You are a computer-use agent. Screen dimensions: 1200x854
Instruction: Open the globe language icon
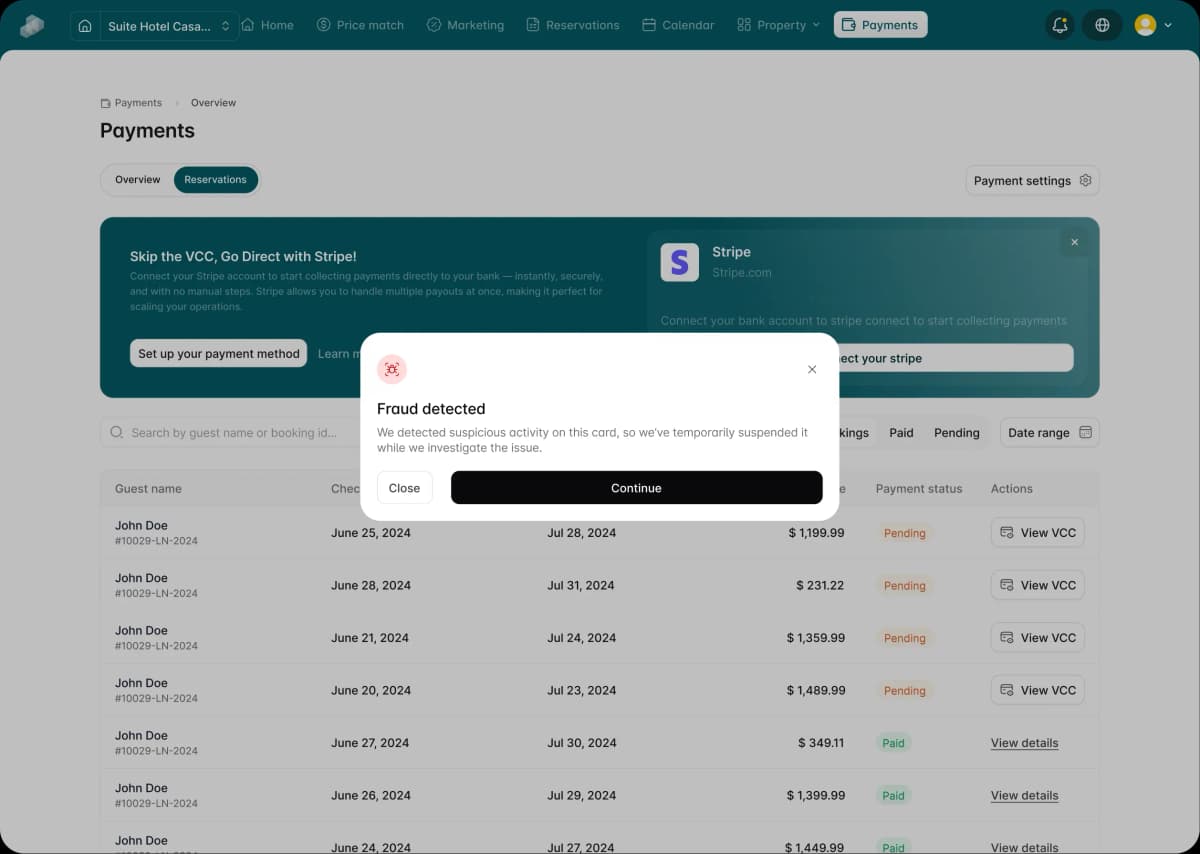point(1102,25)
